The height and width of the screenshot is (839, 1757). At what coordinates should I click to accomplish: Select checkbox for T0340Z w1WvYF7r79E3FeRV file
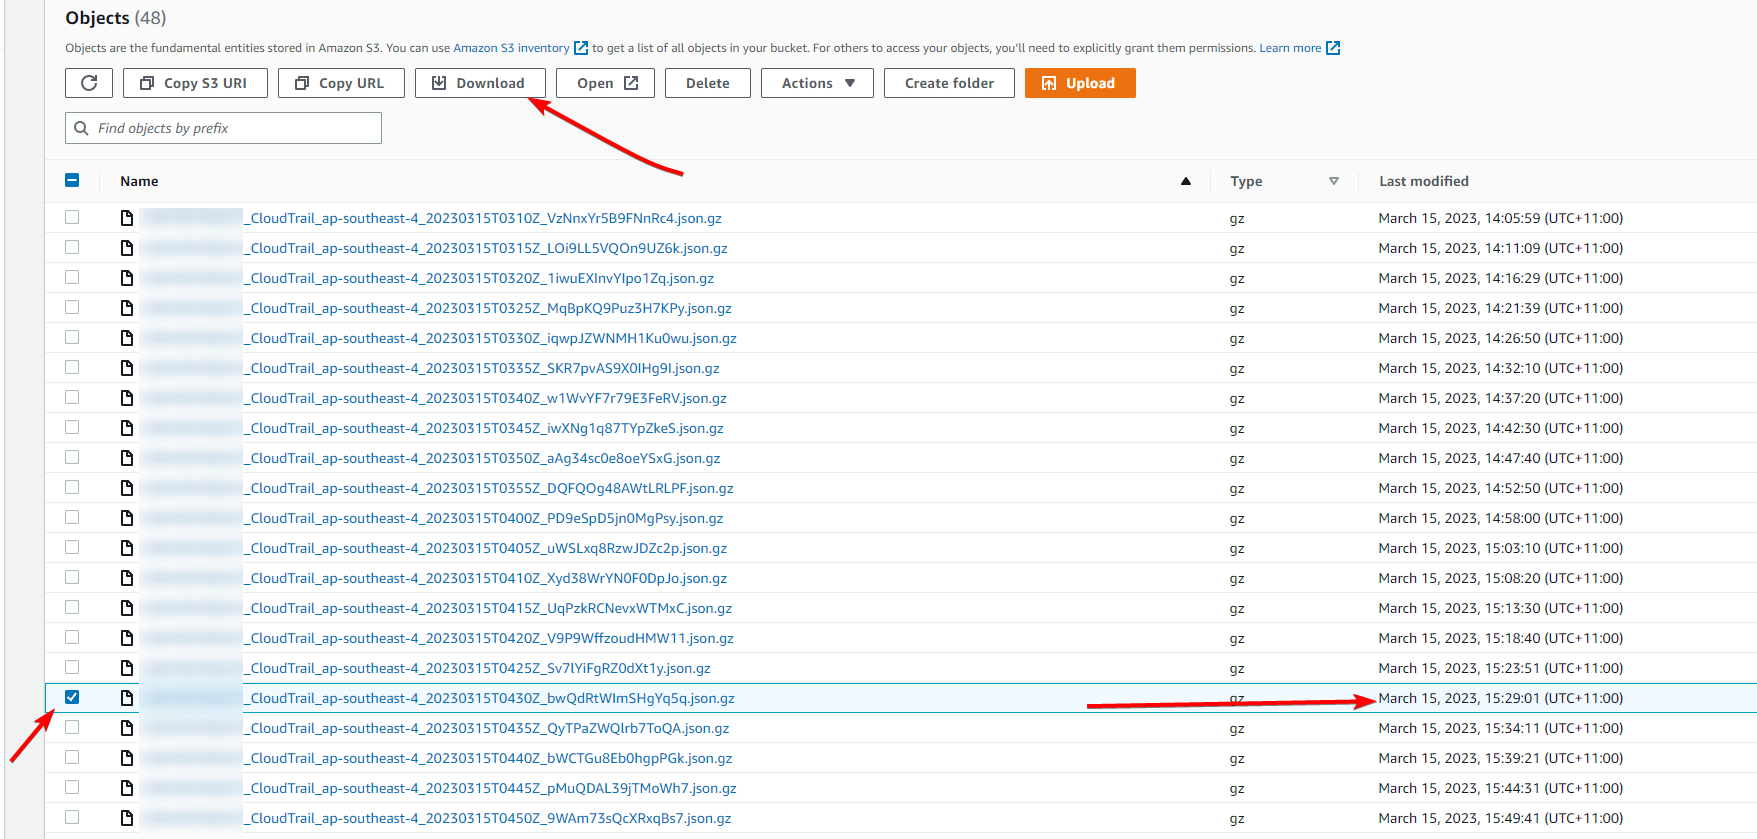coord(72,397)
